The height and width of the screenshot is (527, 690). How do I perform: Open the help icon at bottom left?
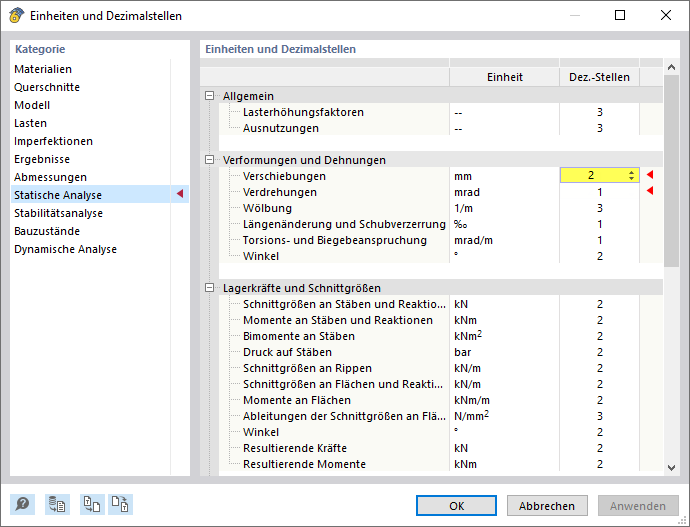click(x=22, y=505)
